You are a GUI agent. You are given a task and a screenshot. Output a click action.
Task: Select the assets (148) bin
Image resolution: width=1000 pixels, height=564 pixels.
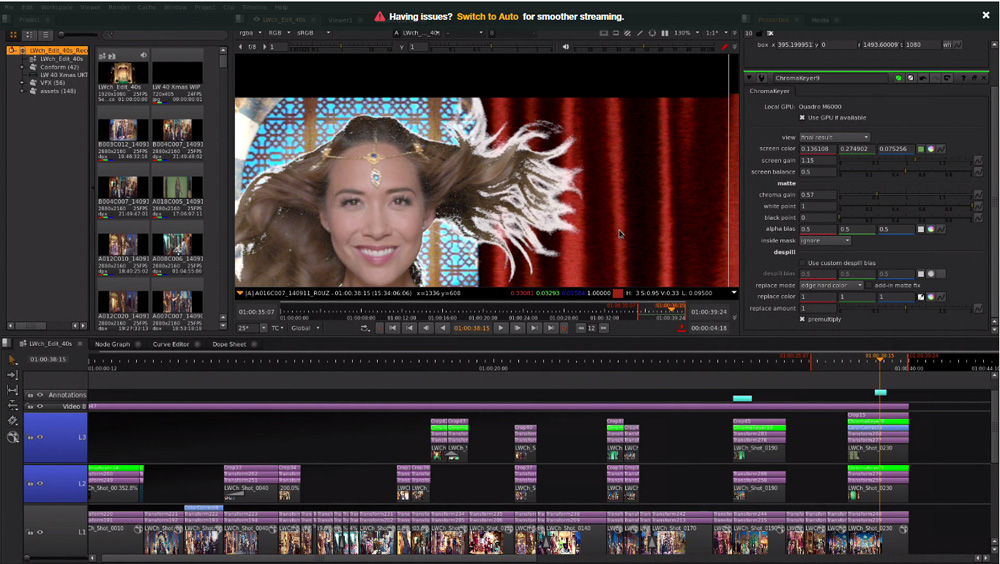tap(58, 91)
